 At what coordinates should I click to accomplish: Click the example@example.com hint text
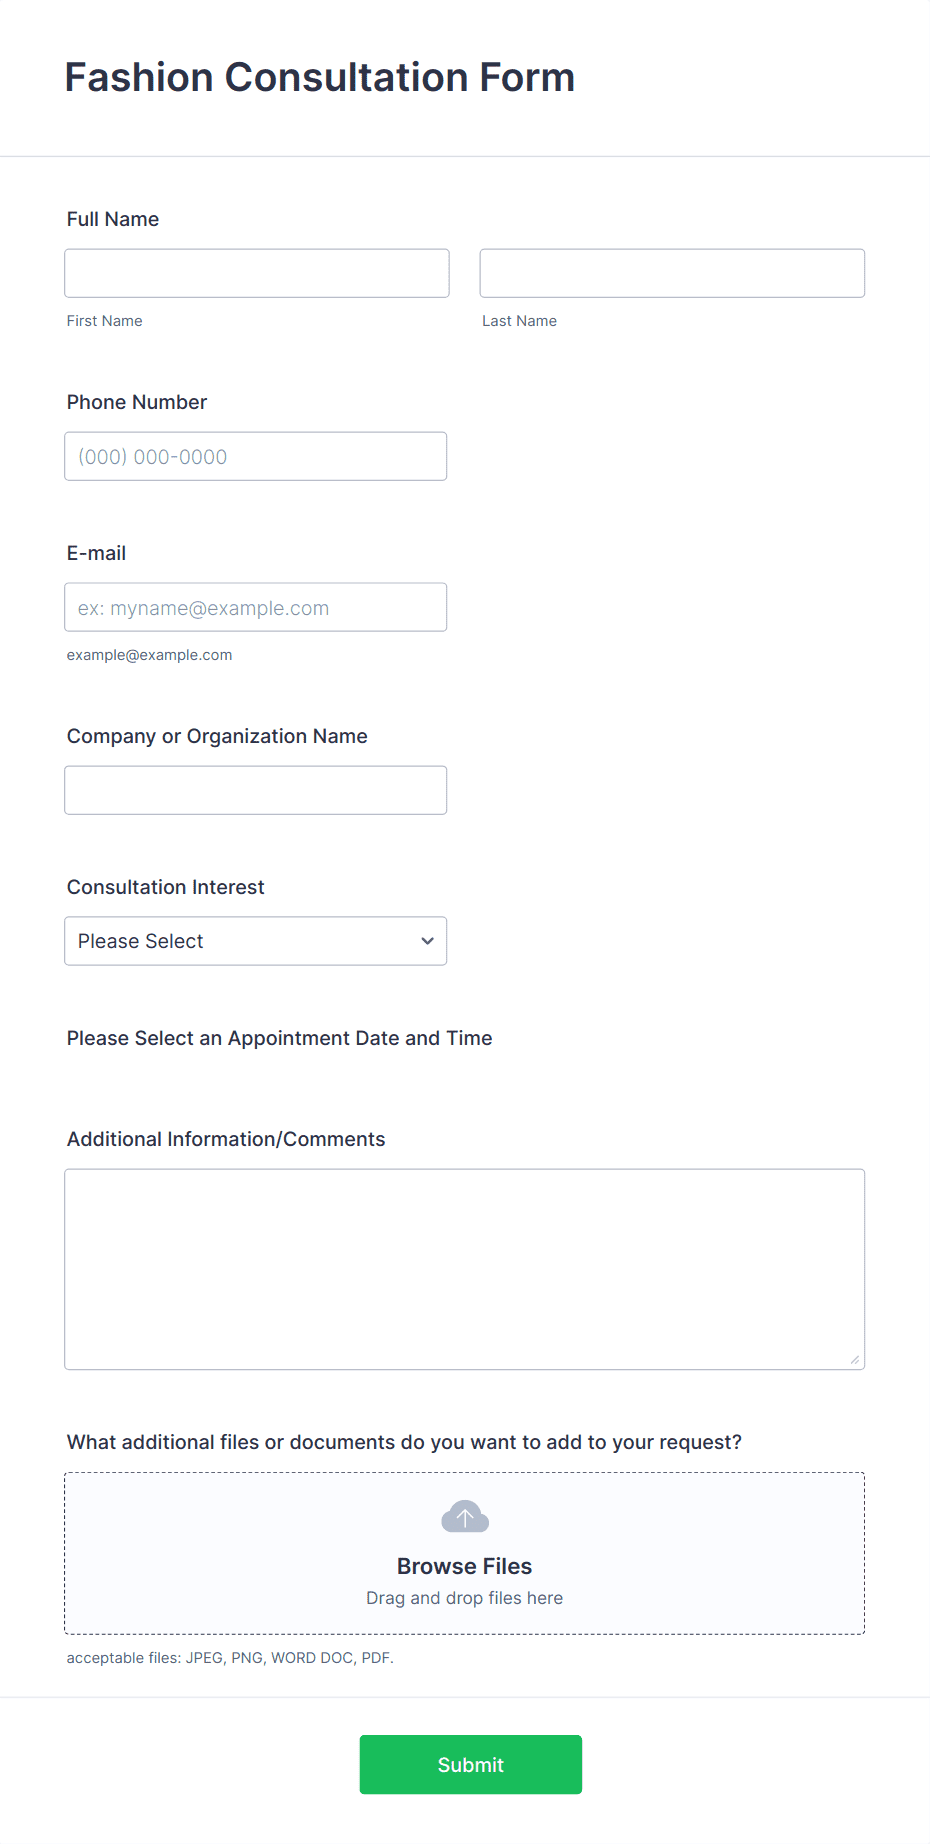[150, 655]
